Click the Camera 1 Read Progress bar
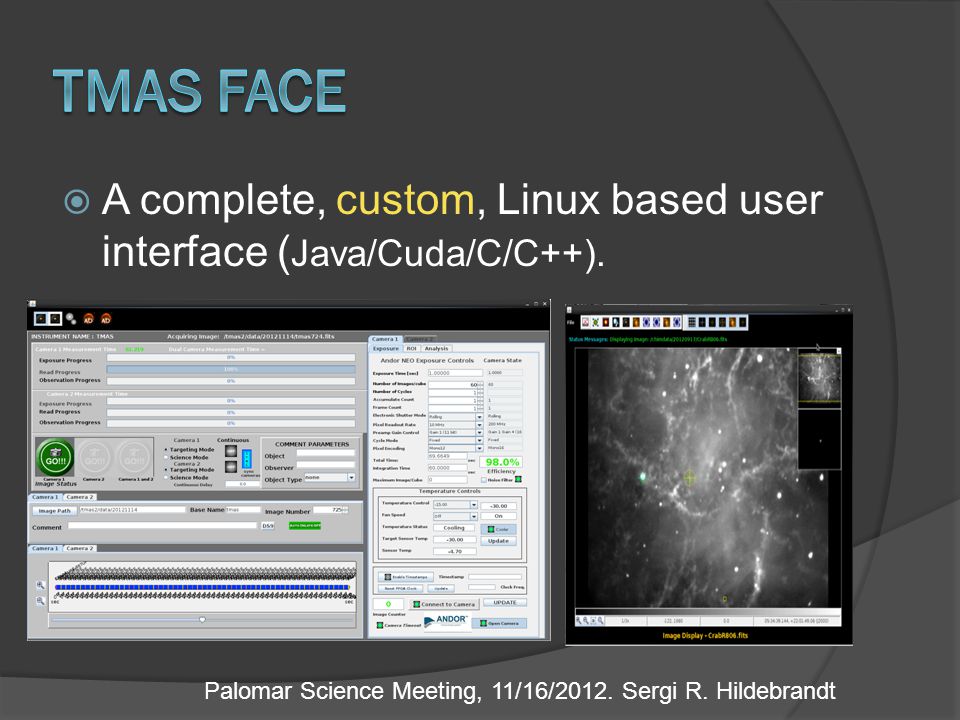960x720 pixels. [x=231, y=370]
